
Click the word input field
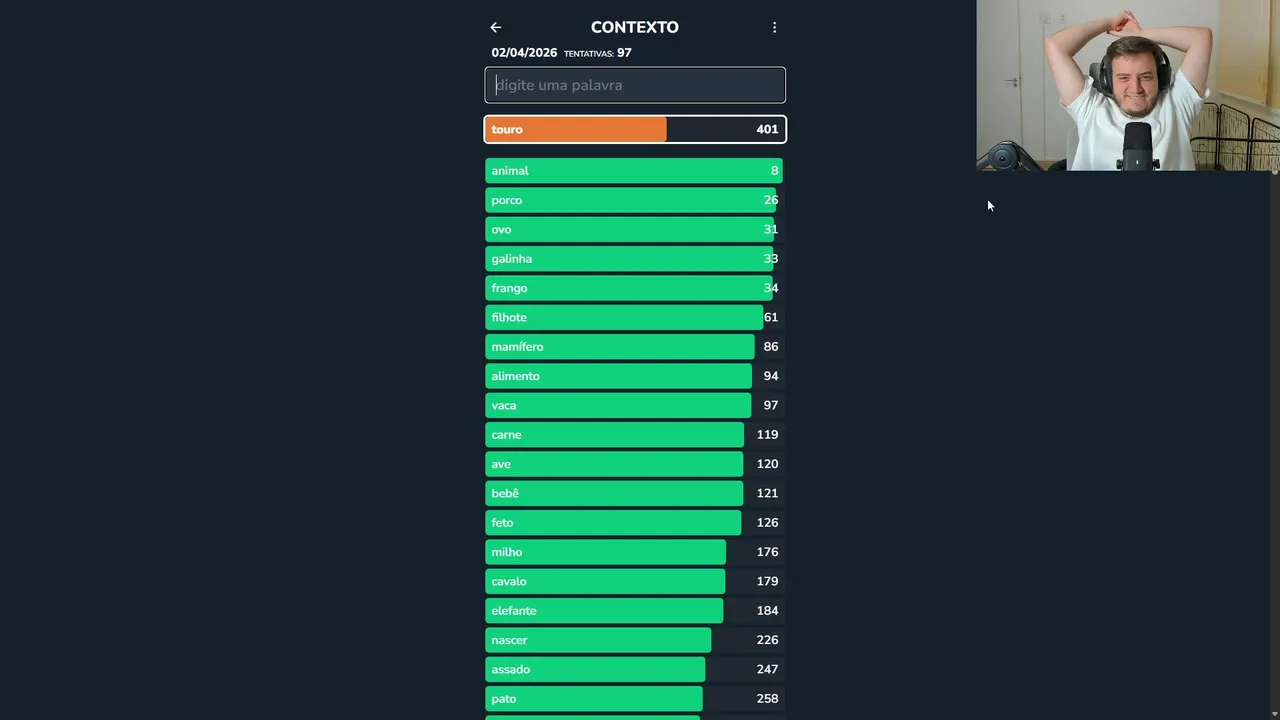635,85
